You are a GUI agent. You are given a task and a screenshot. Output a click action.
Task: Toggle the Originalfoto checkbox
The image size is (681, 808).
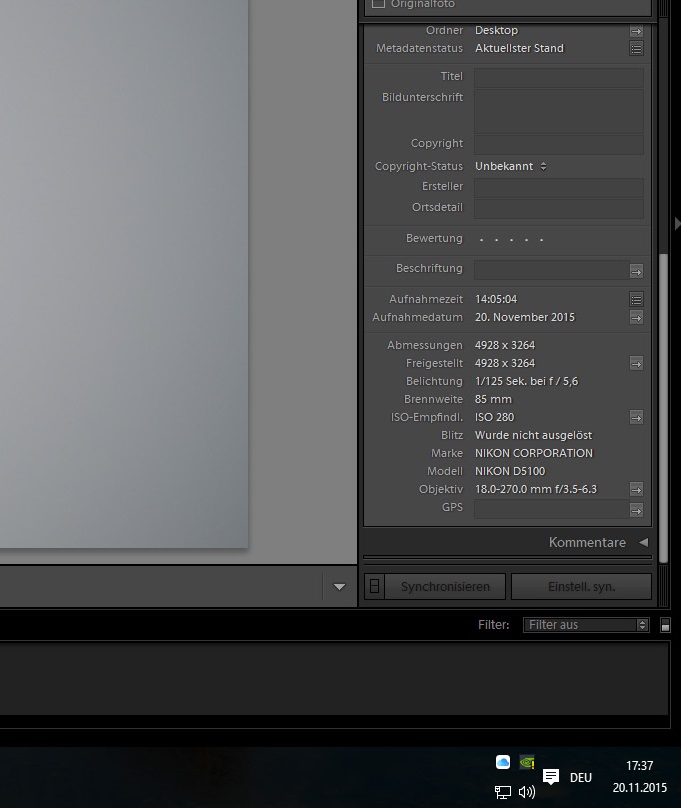(x=378, y=4)
